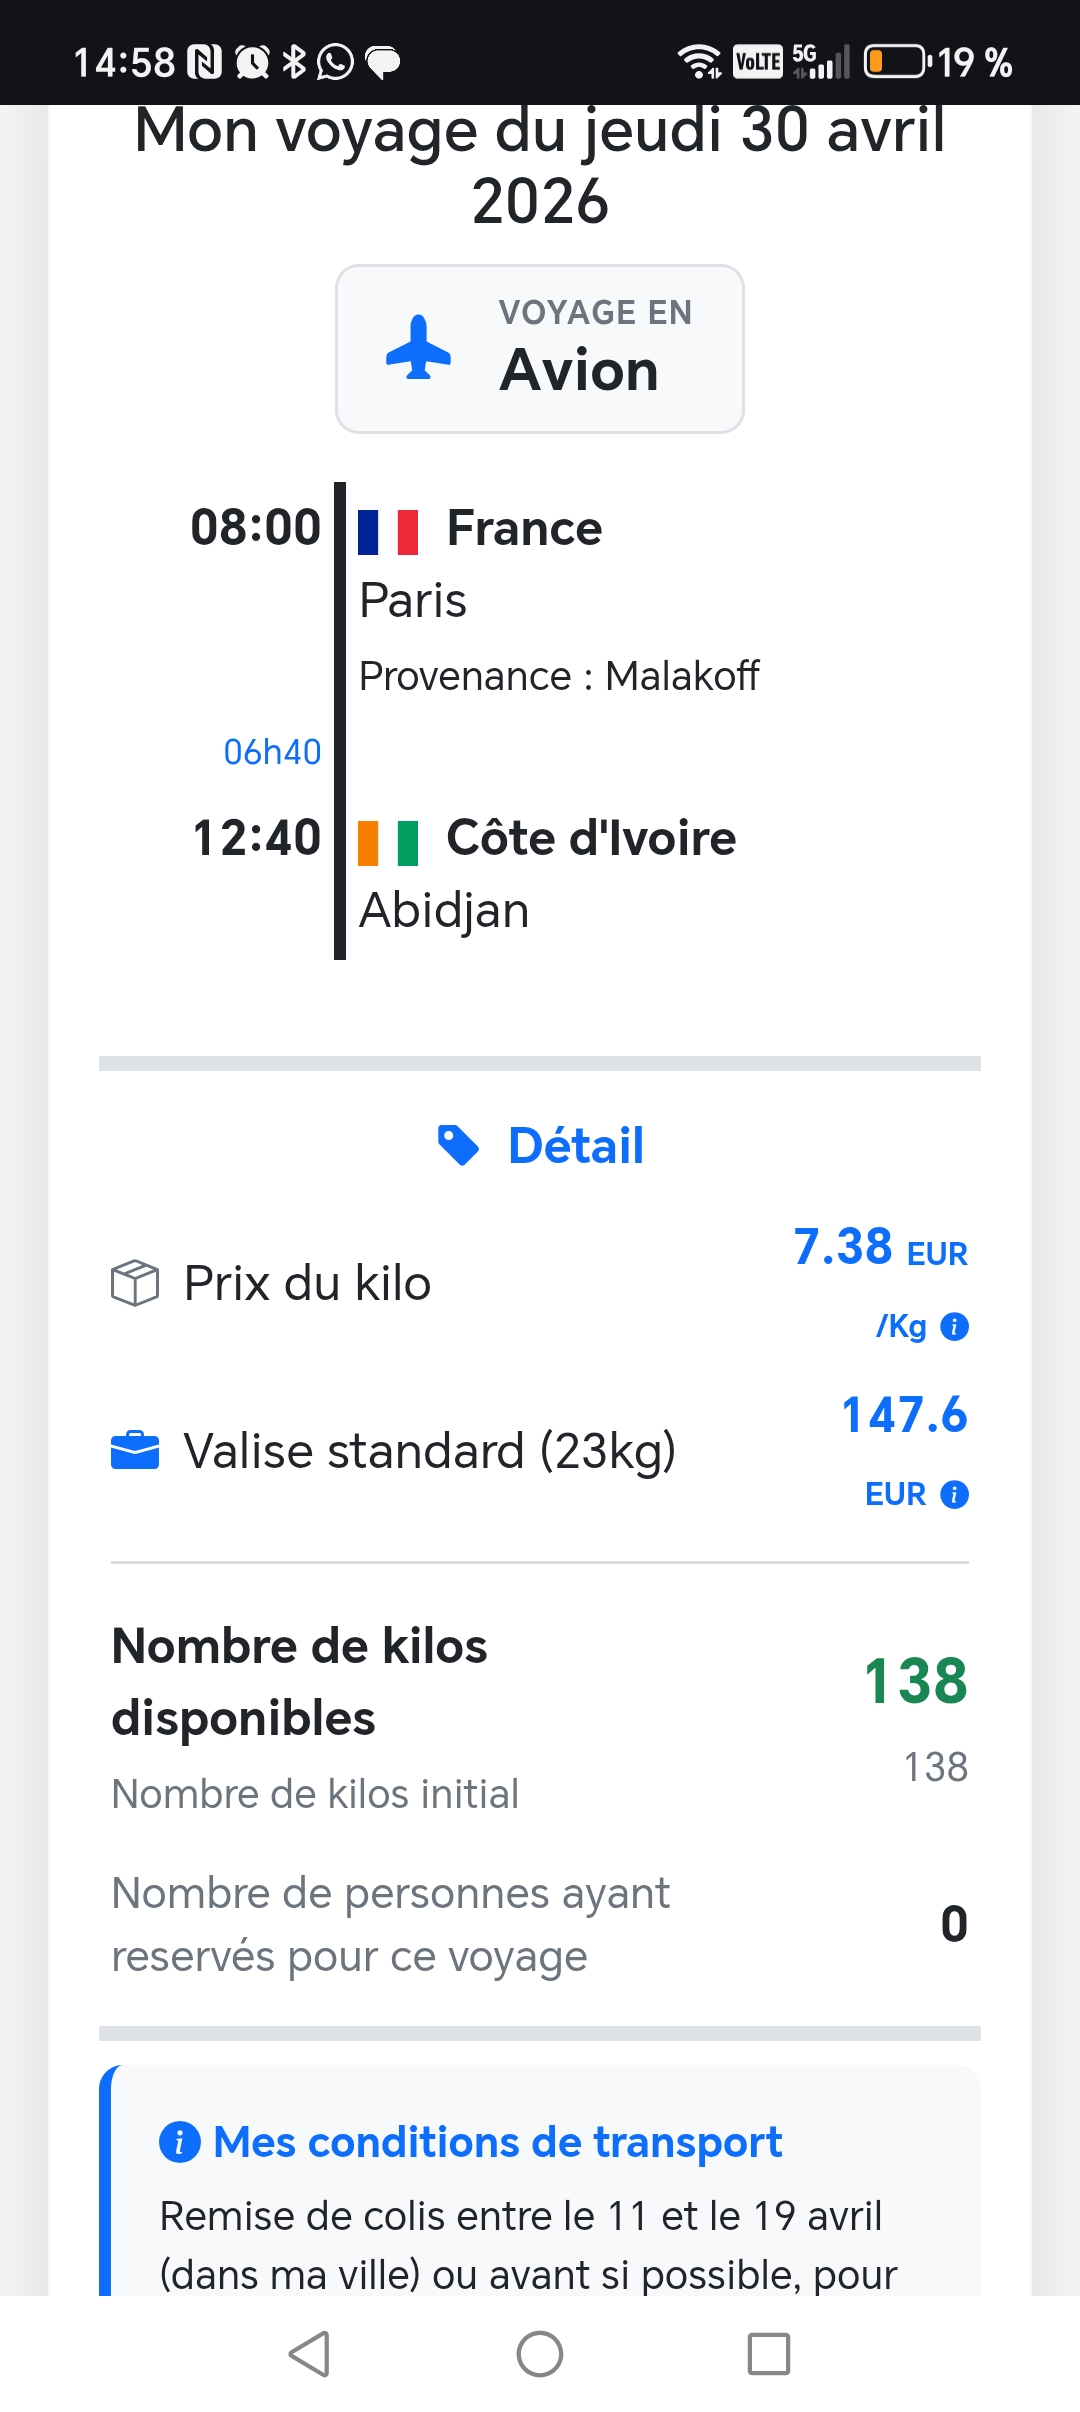This screenshot has width=1080, height=2412.
Task: Open info icon next to /Kg price
Action: [955, 1326]
